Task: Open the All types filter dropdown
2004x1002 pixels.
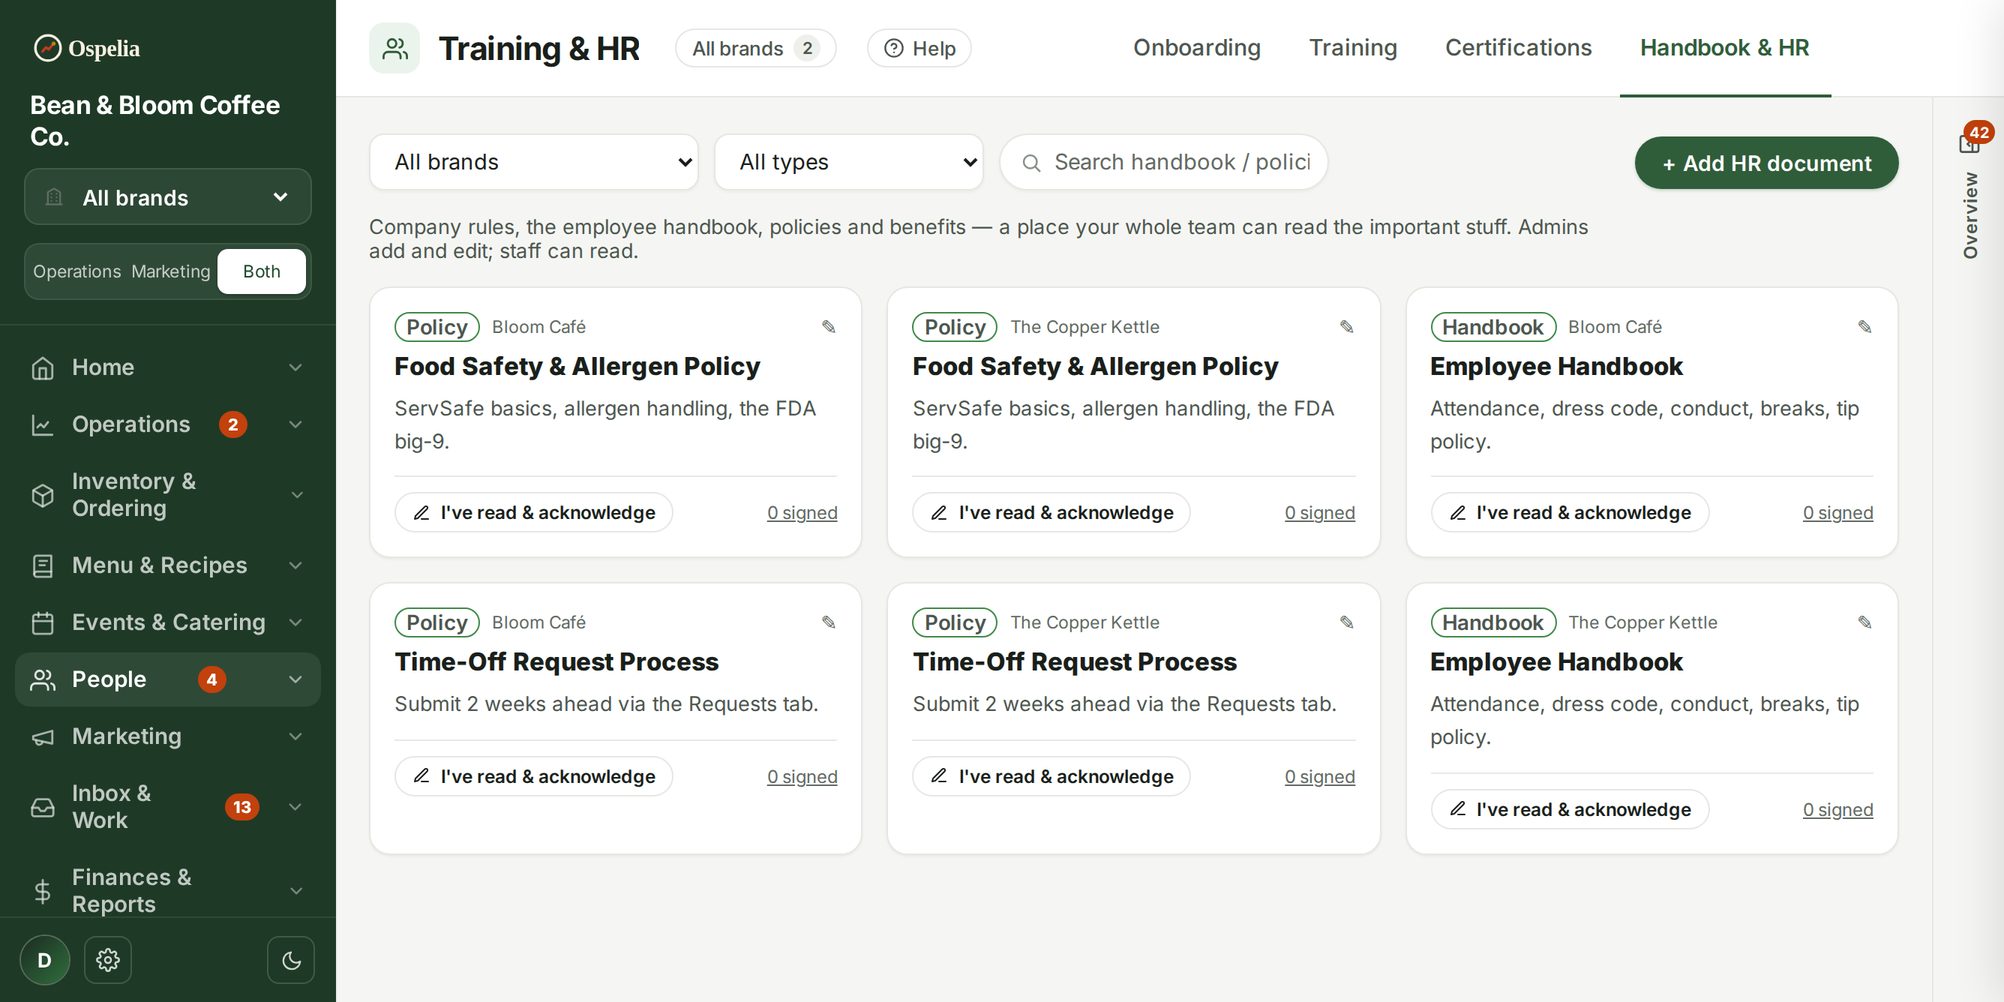Action: pos(849,162)
